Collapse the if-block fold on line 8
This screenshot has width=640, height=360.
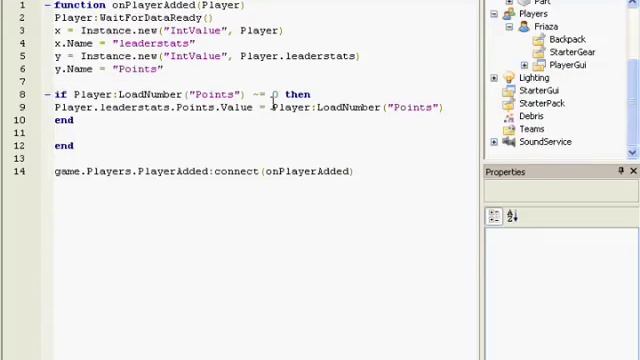coord(47,95)
